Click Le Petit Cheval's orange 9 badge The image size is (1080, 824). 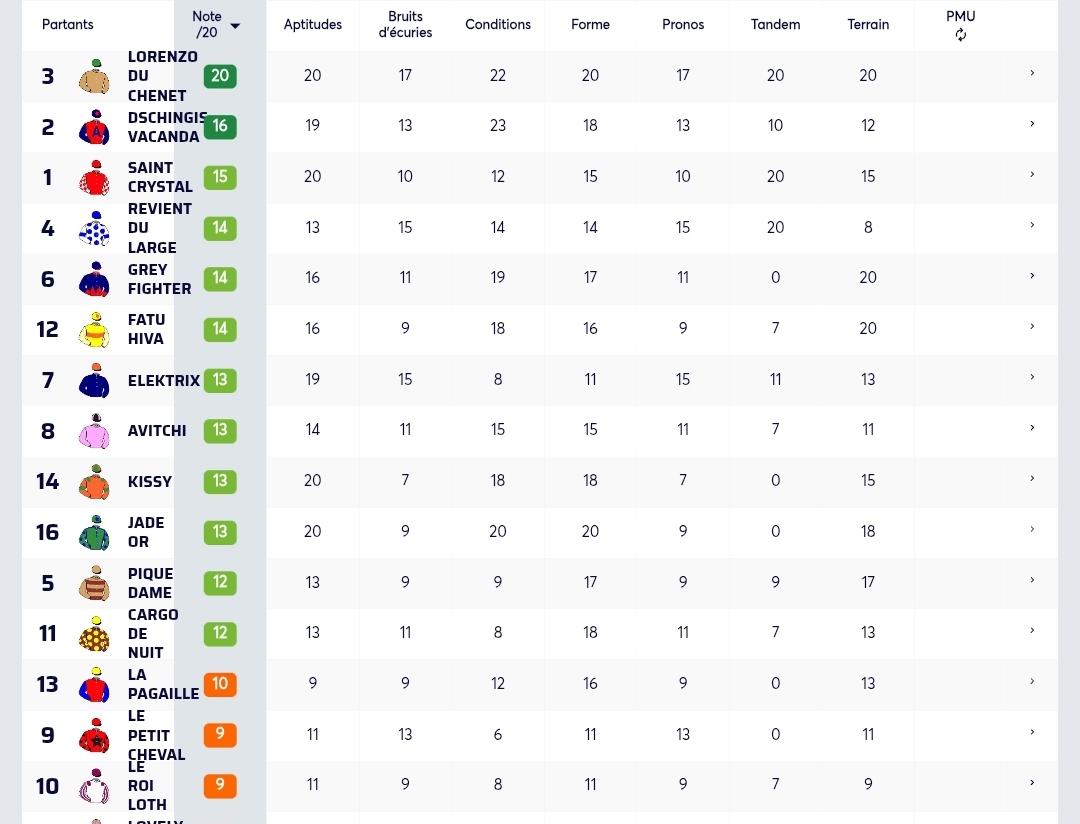(220, 734)
